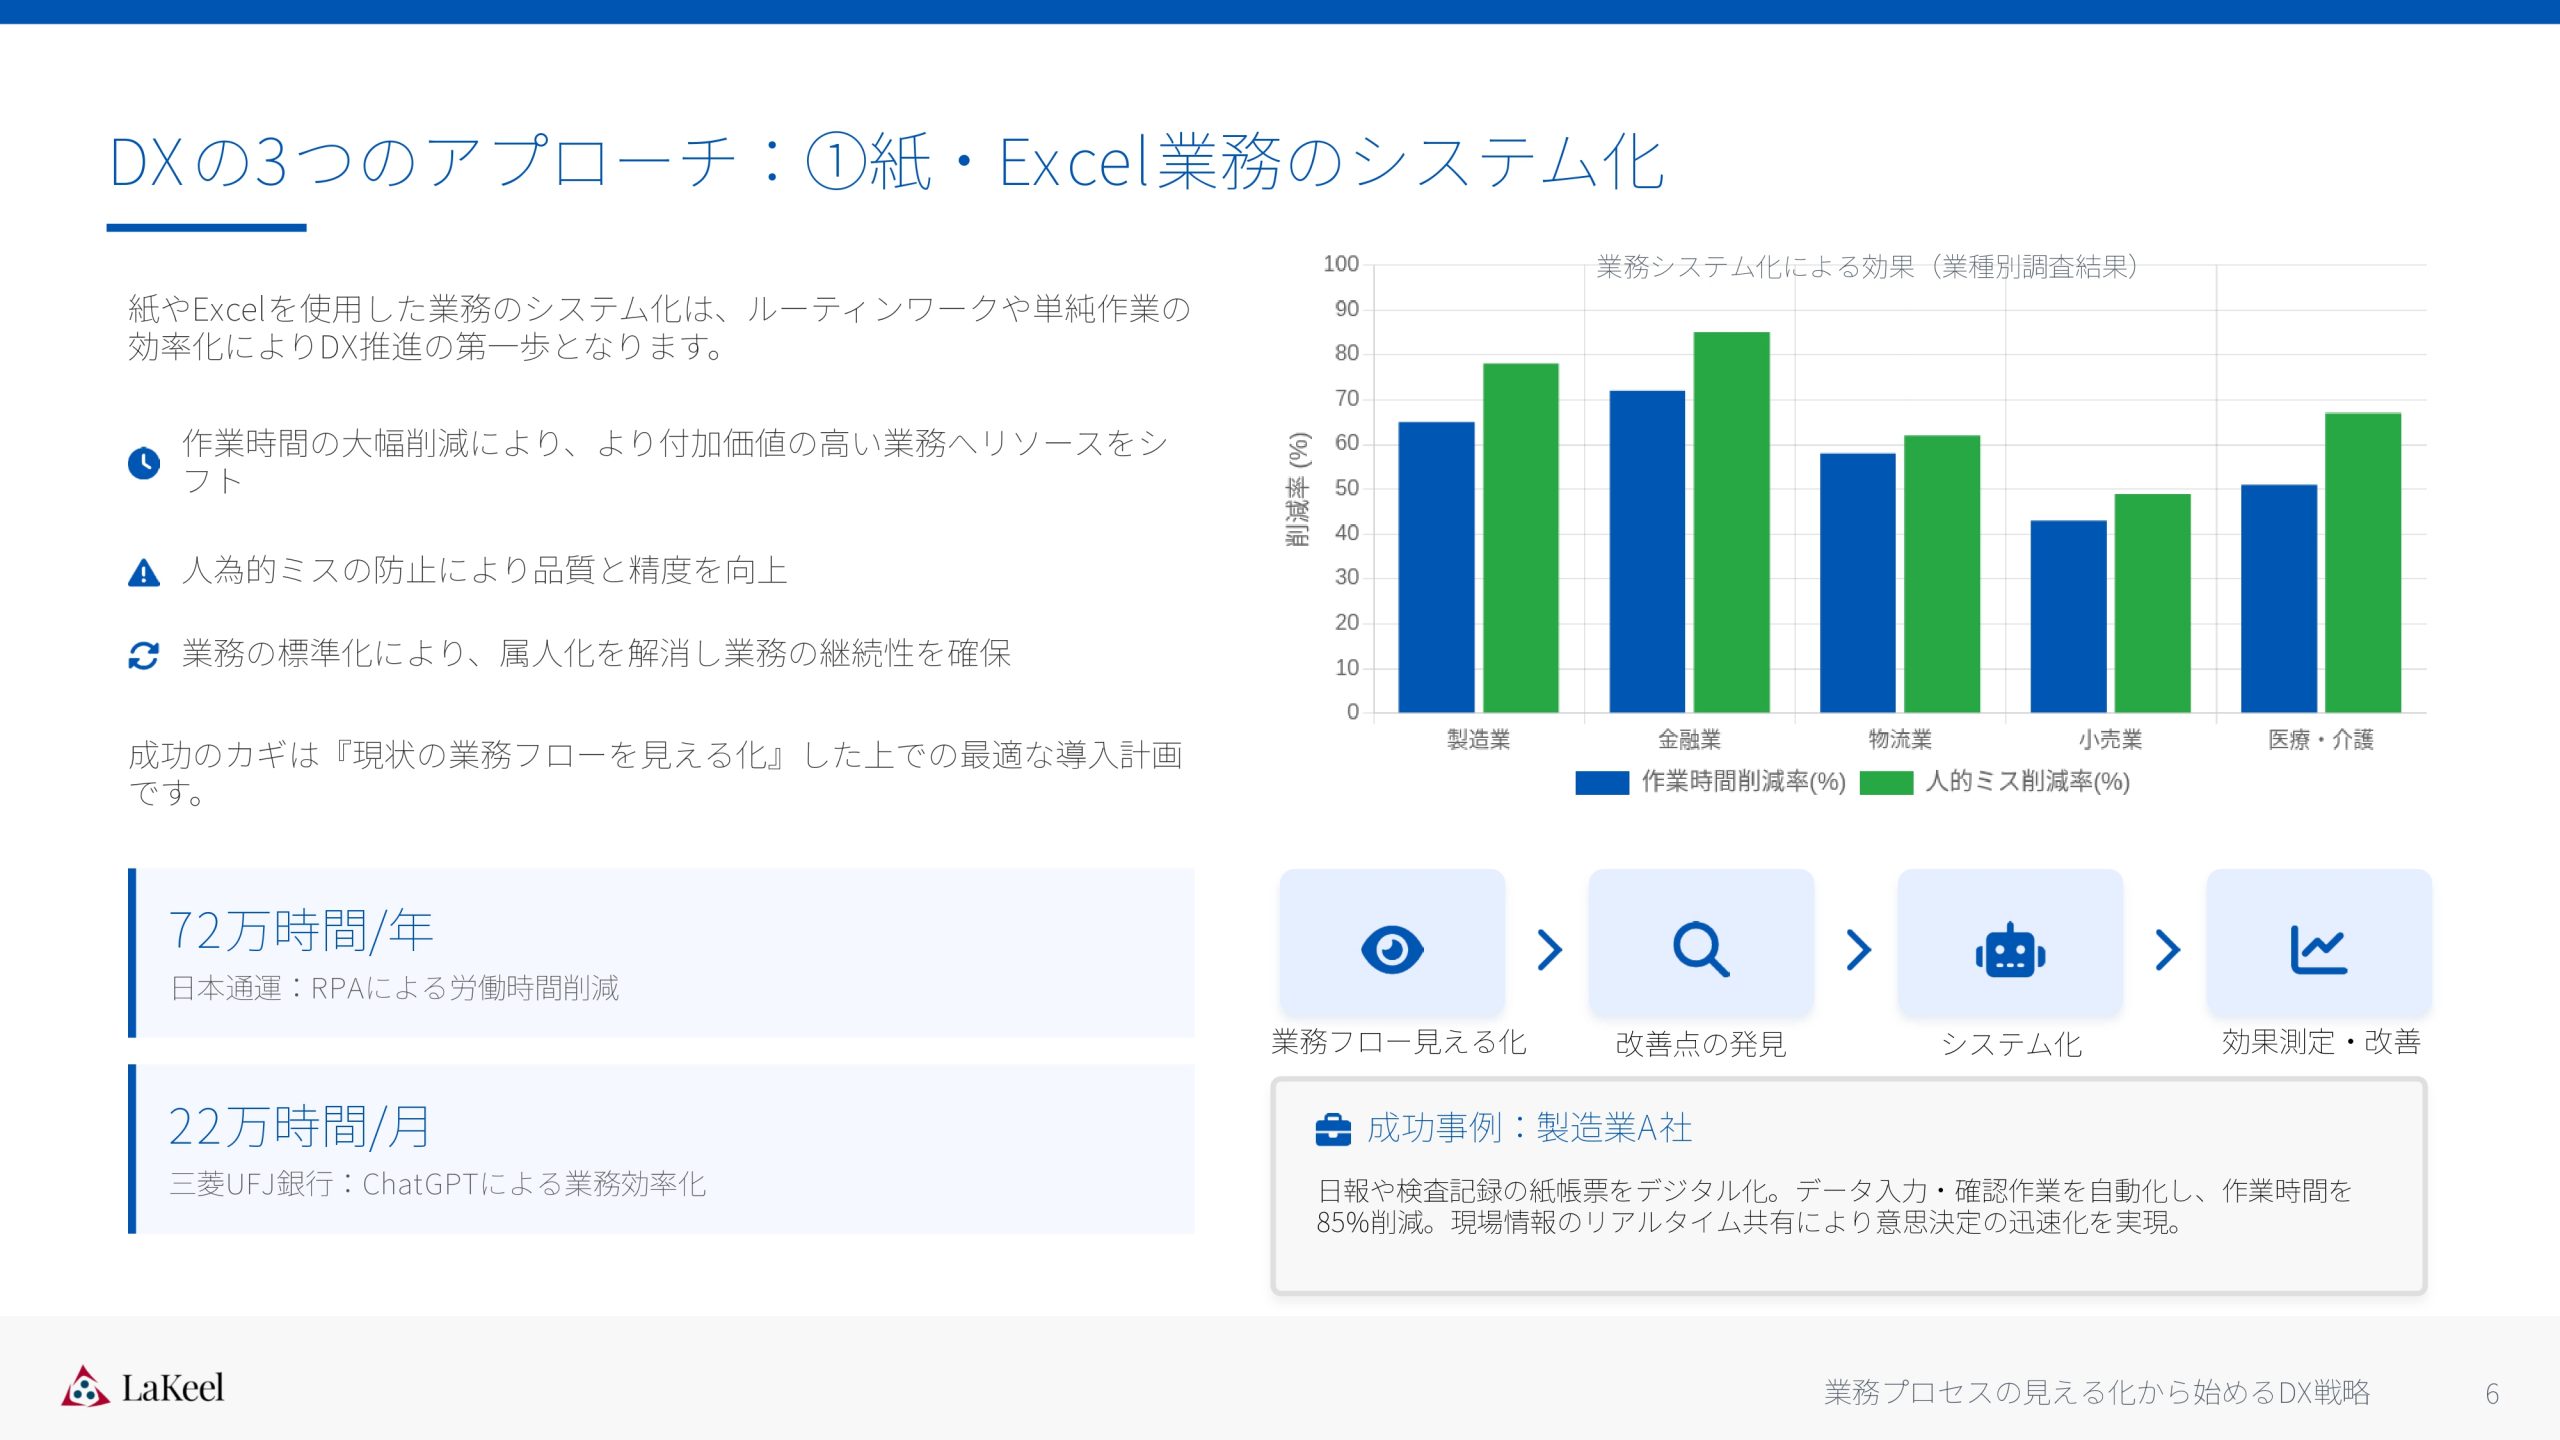
Task: Click the 72万時間/年 日本通運 stat card
Action: coord(662,952)
